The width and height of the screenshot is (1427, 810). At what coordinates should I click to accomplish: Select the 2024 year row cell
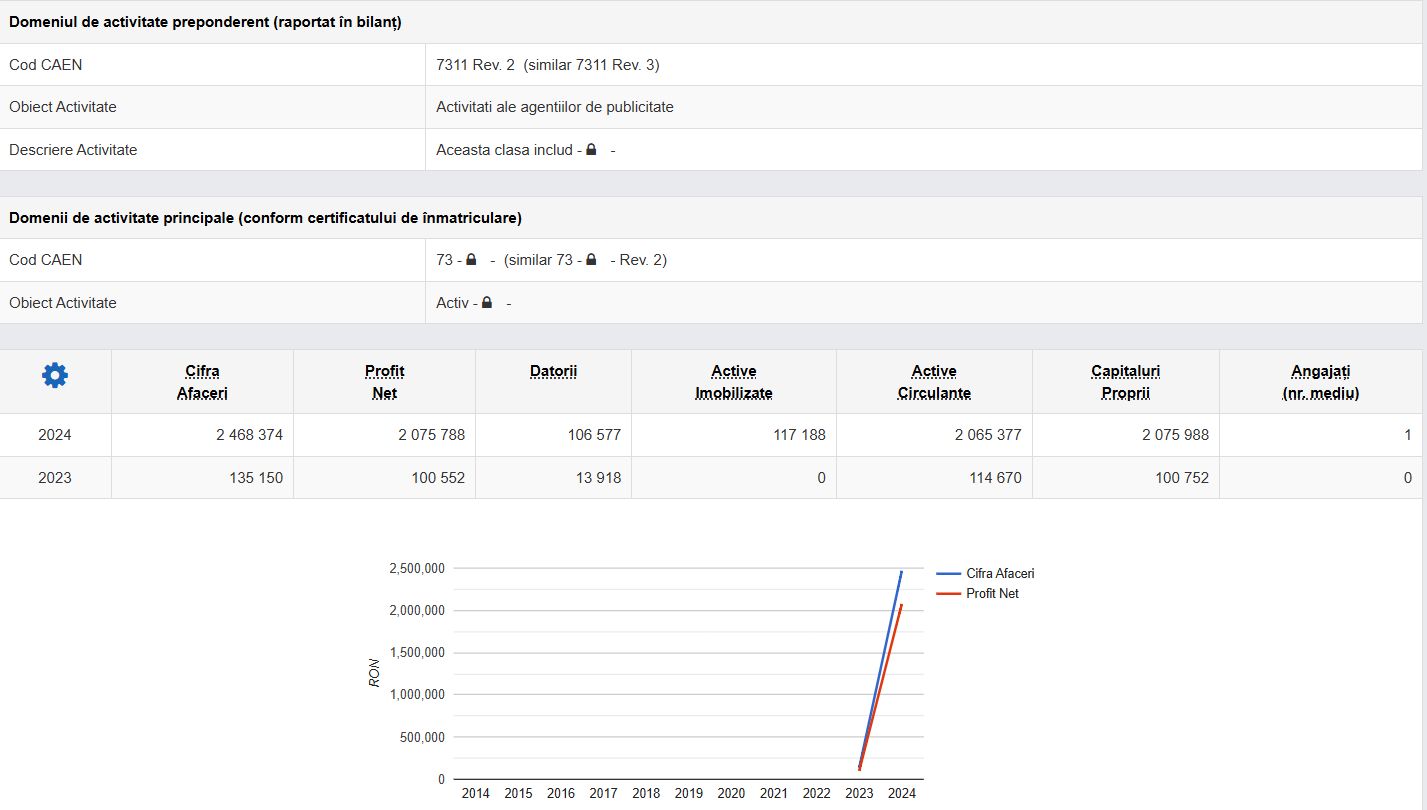pyautogui.click(x=55, y=435)
